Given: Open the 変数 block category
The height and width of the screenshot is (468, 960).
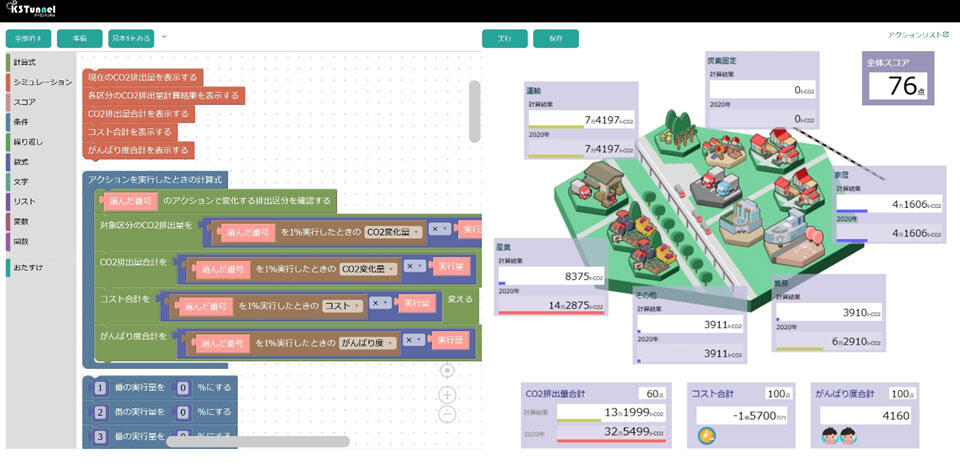Looking at the screenshot, I should [x=21, y=221].
